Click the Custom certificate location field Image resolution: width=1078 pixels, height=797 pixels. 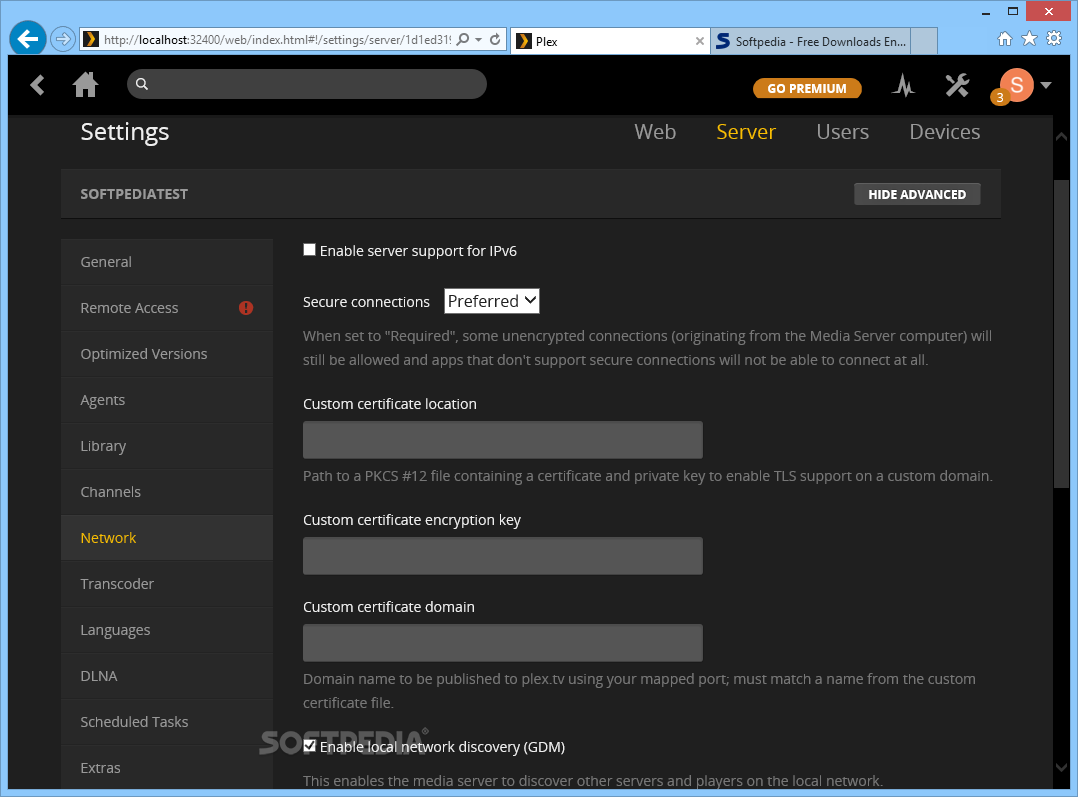pyautogui.click(x=503, y=440)
